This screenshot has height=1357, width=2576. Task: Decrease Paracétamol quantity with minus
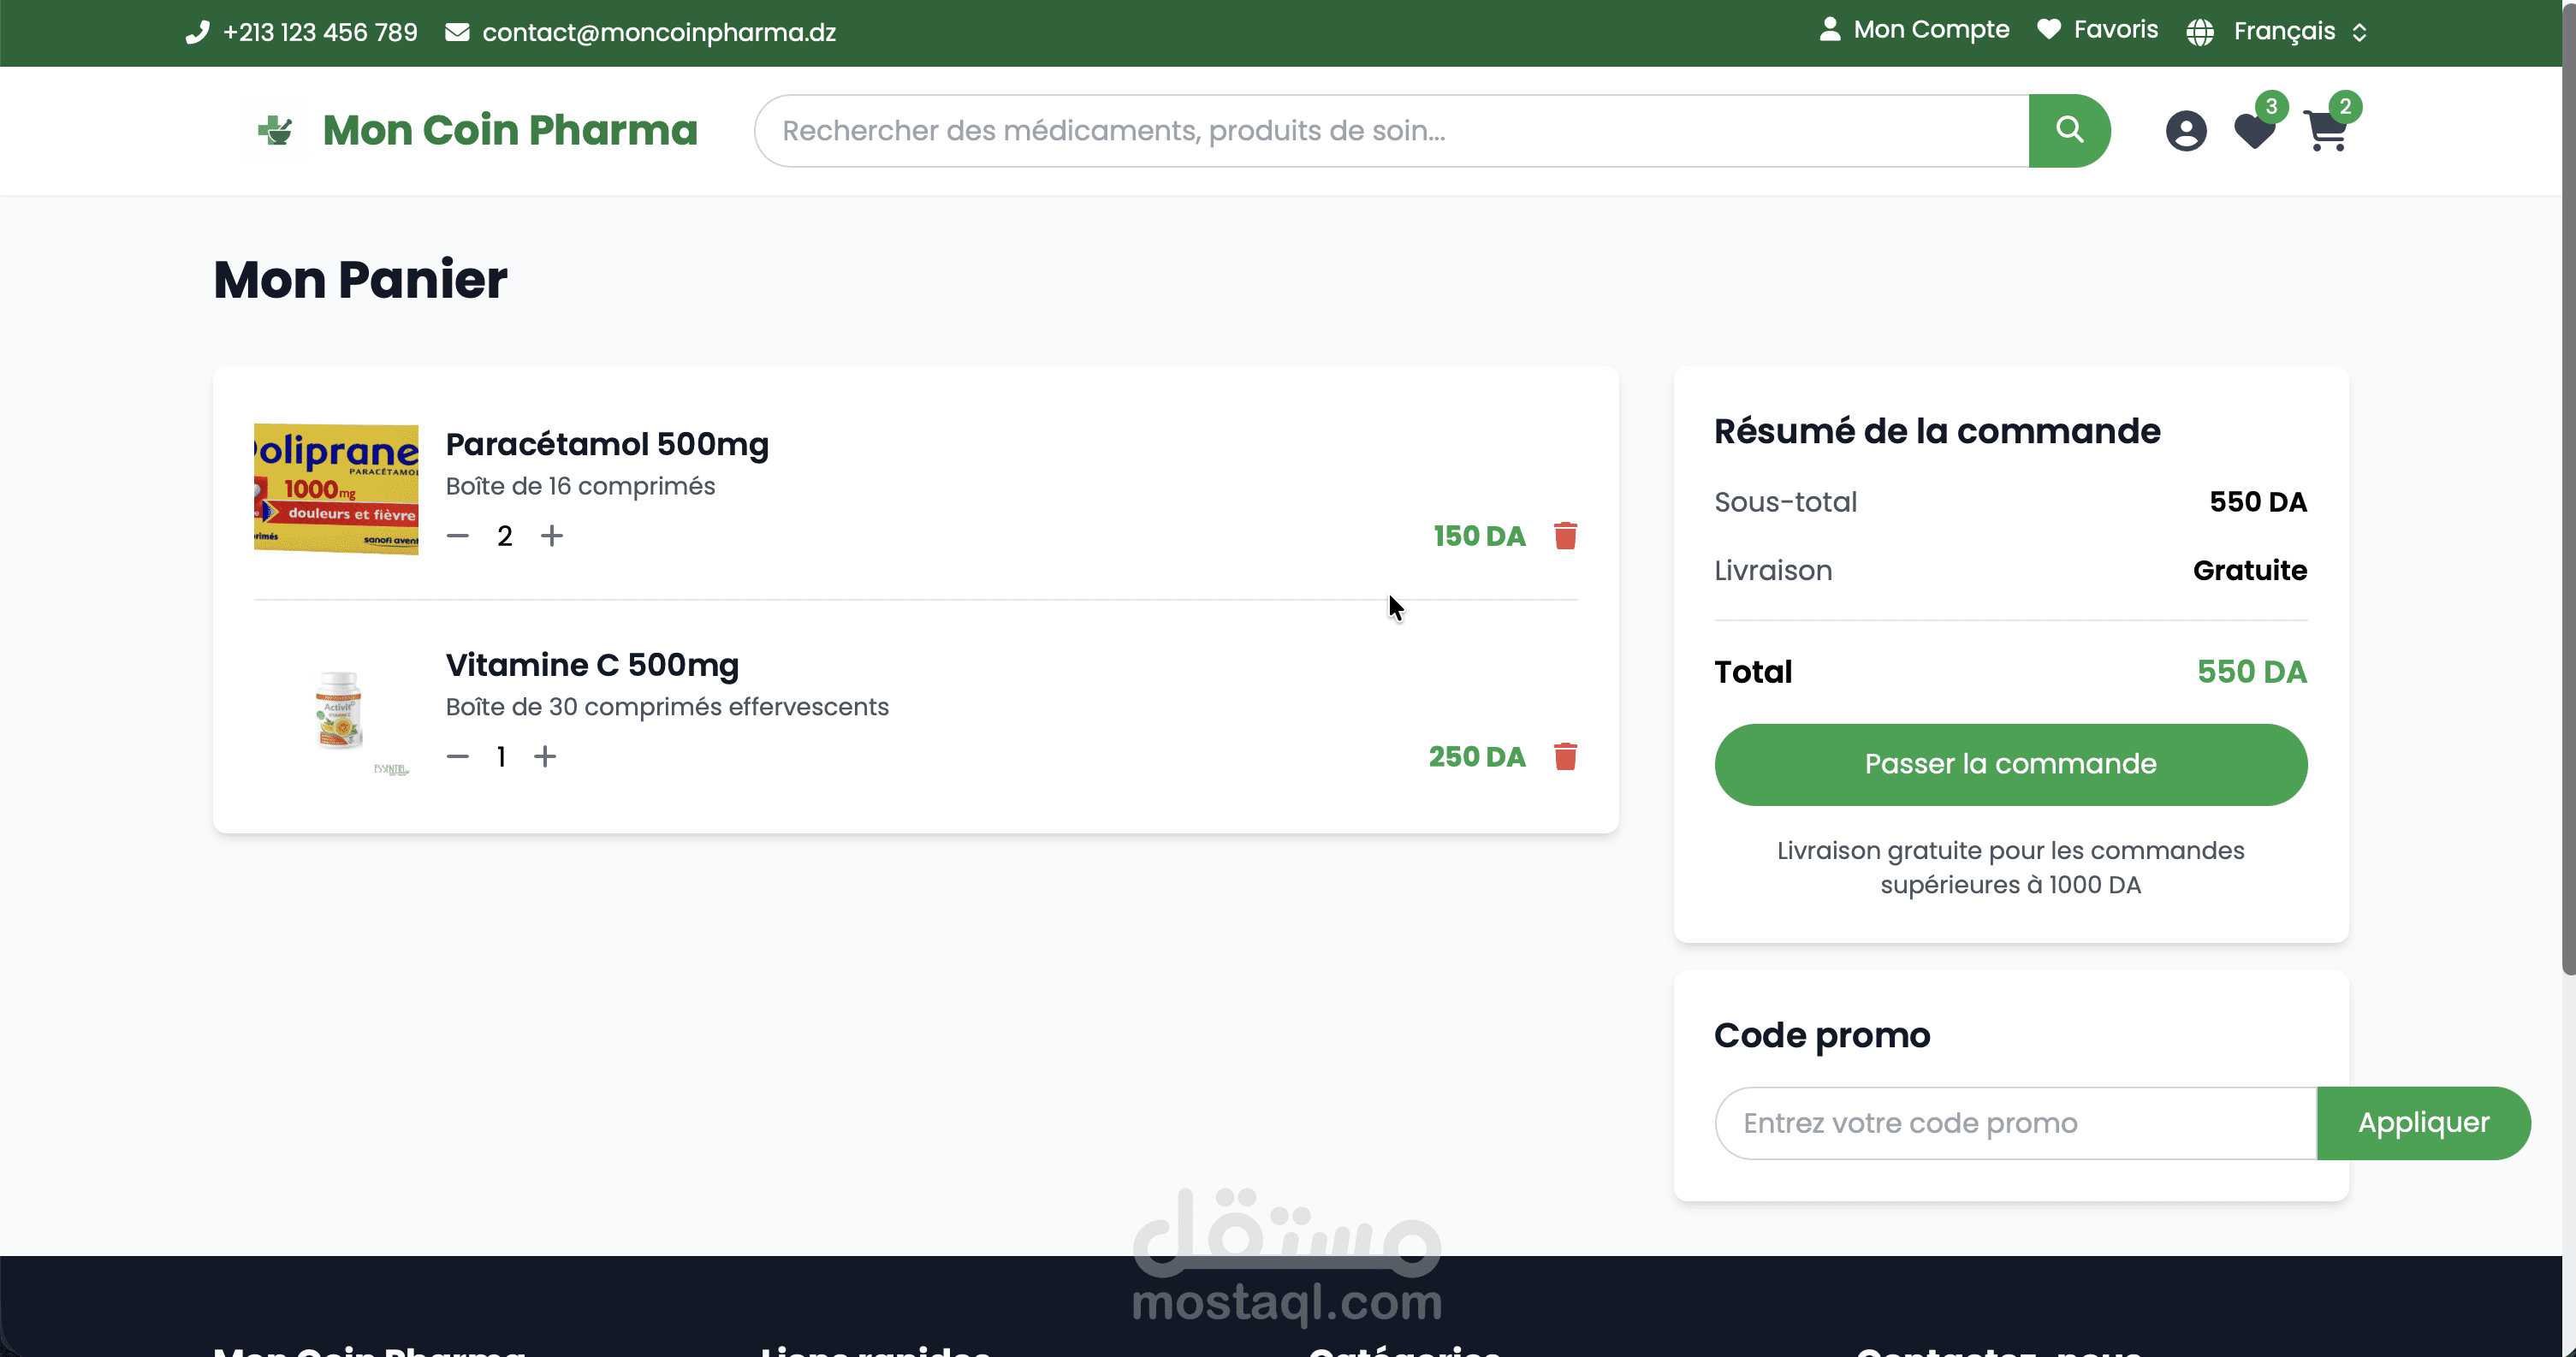(458, 536)
